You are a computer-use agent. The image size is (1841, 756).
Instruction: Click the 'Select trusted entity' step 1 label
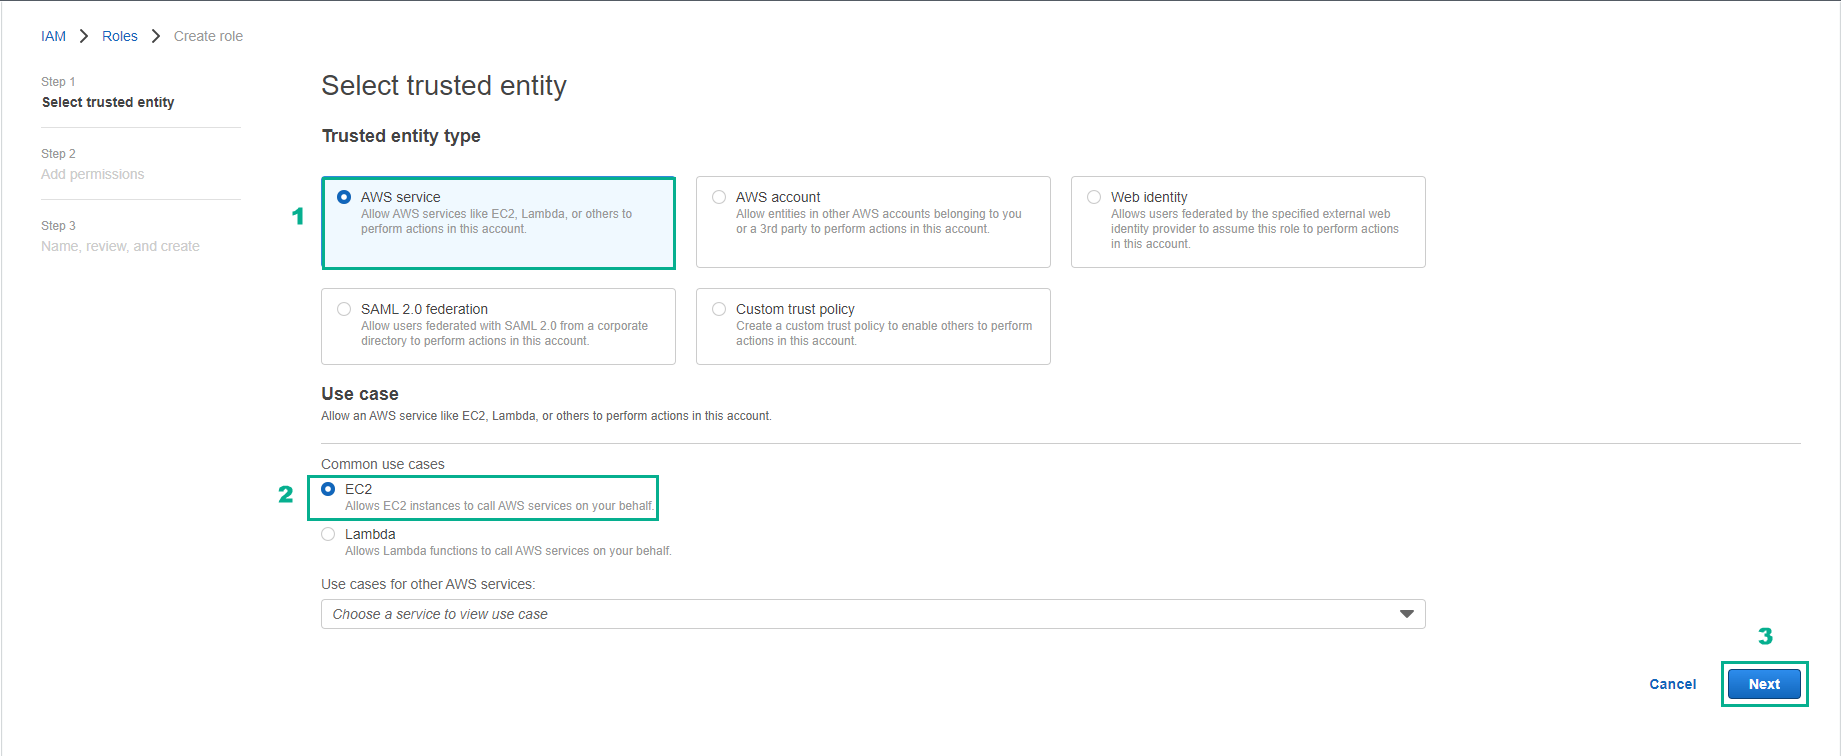(108, 102)
